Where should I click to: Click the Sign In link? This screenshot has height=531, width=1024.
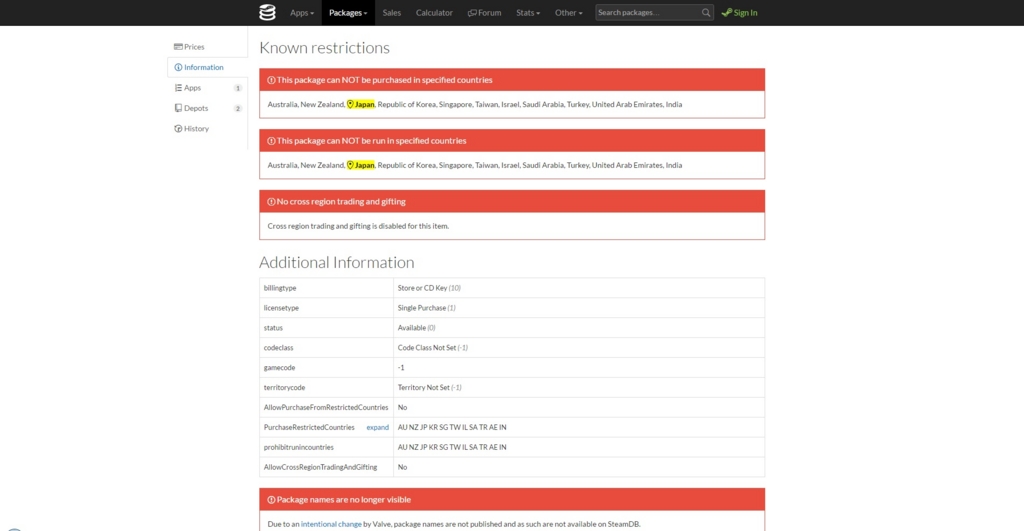739,12
